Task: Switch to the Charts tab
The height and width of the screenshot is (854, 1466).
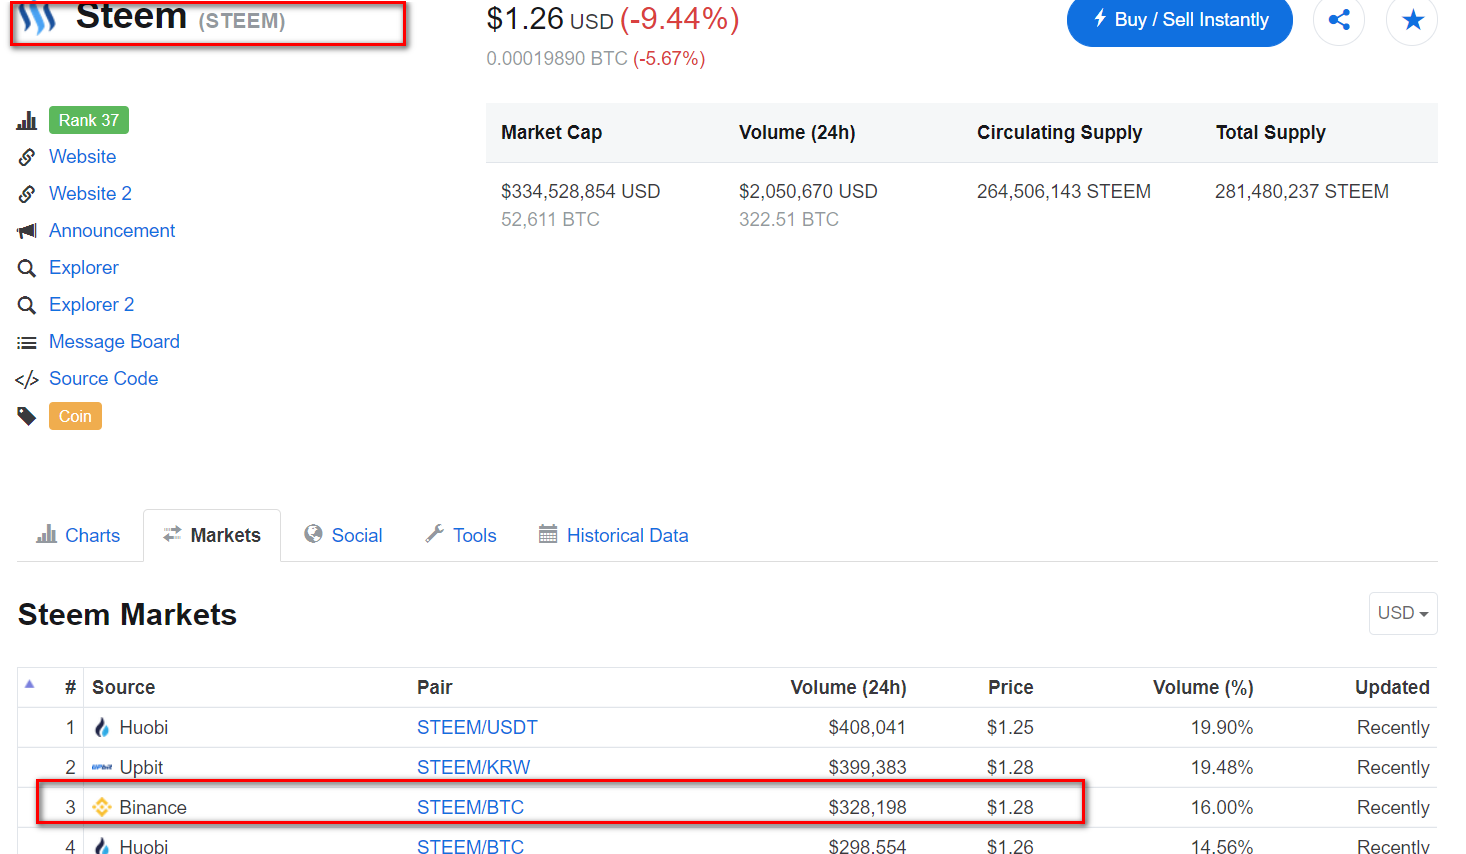Action: pyautogui.click(x=79, y=535)
